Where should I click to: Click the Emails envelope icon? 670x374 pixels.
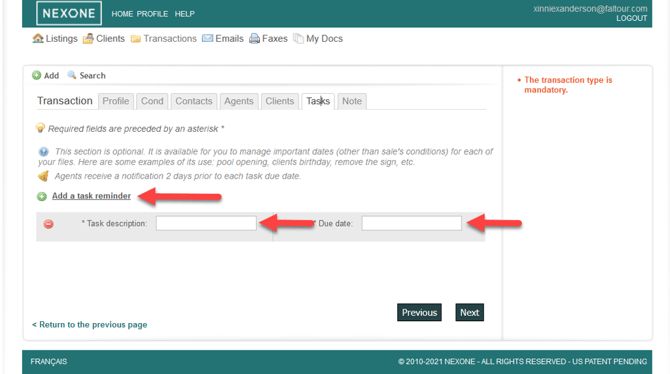pyautogui.click(x=208, y=38)
